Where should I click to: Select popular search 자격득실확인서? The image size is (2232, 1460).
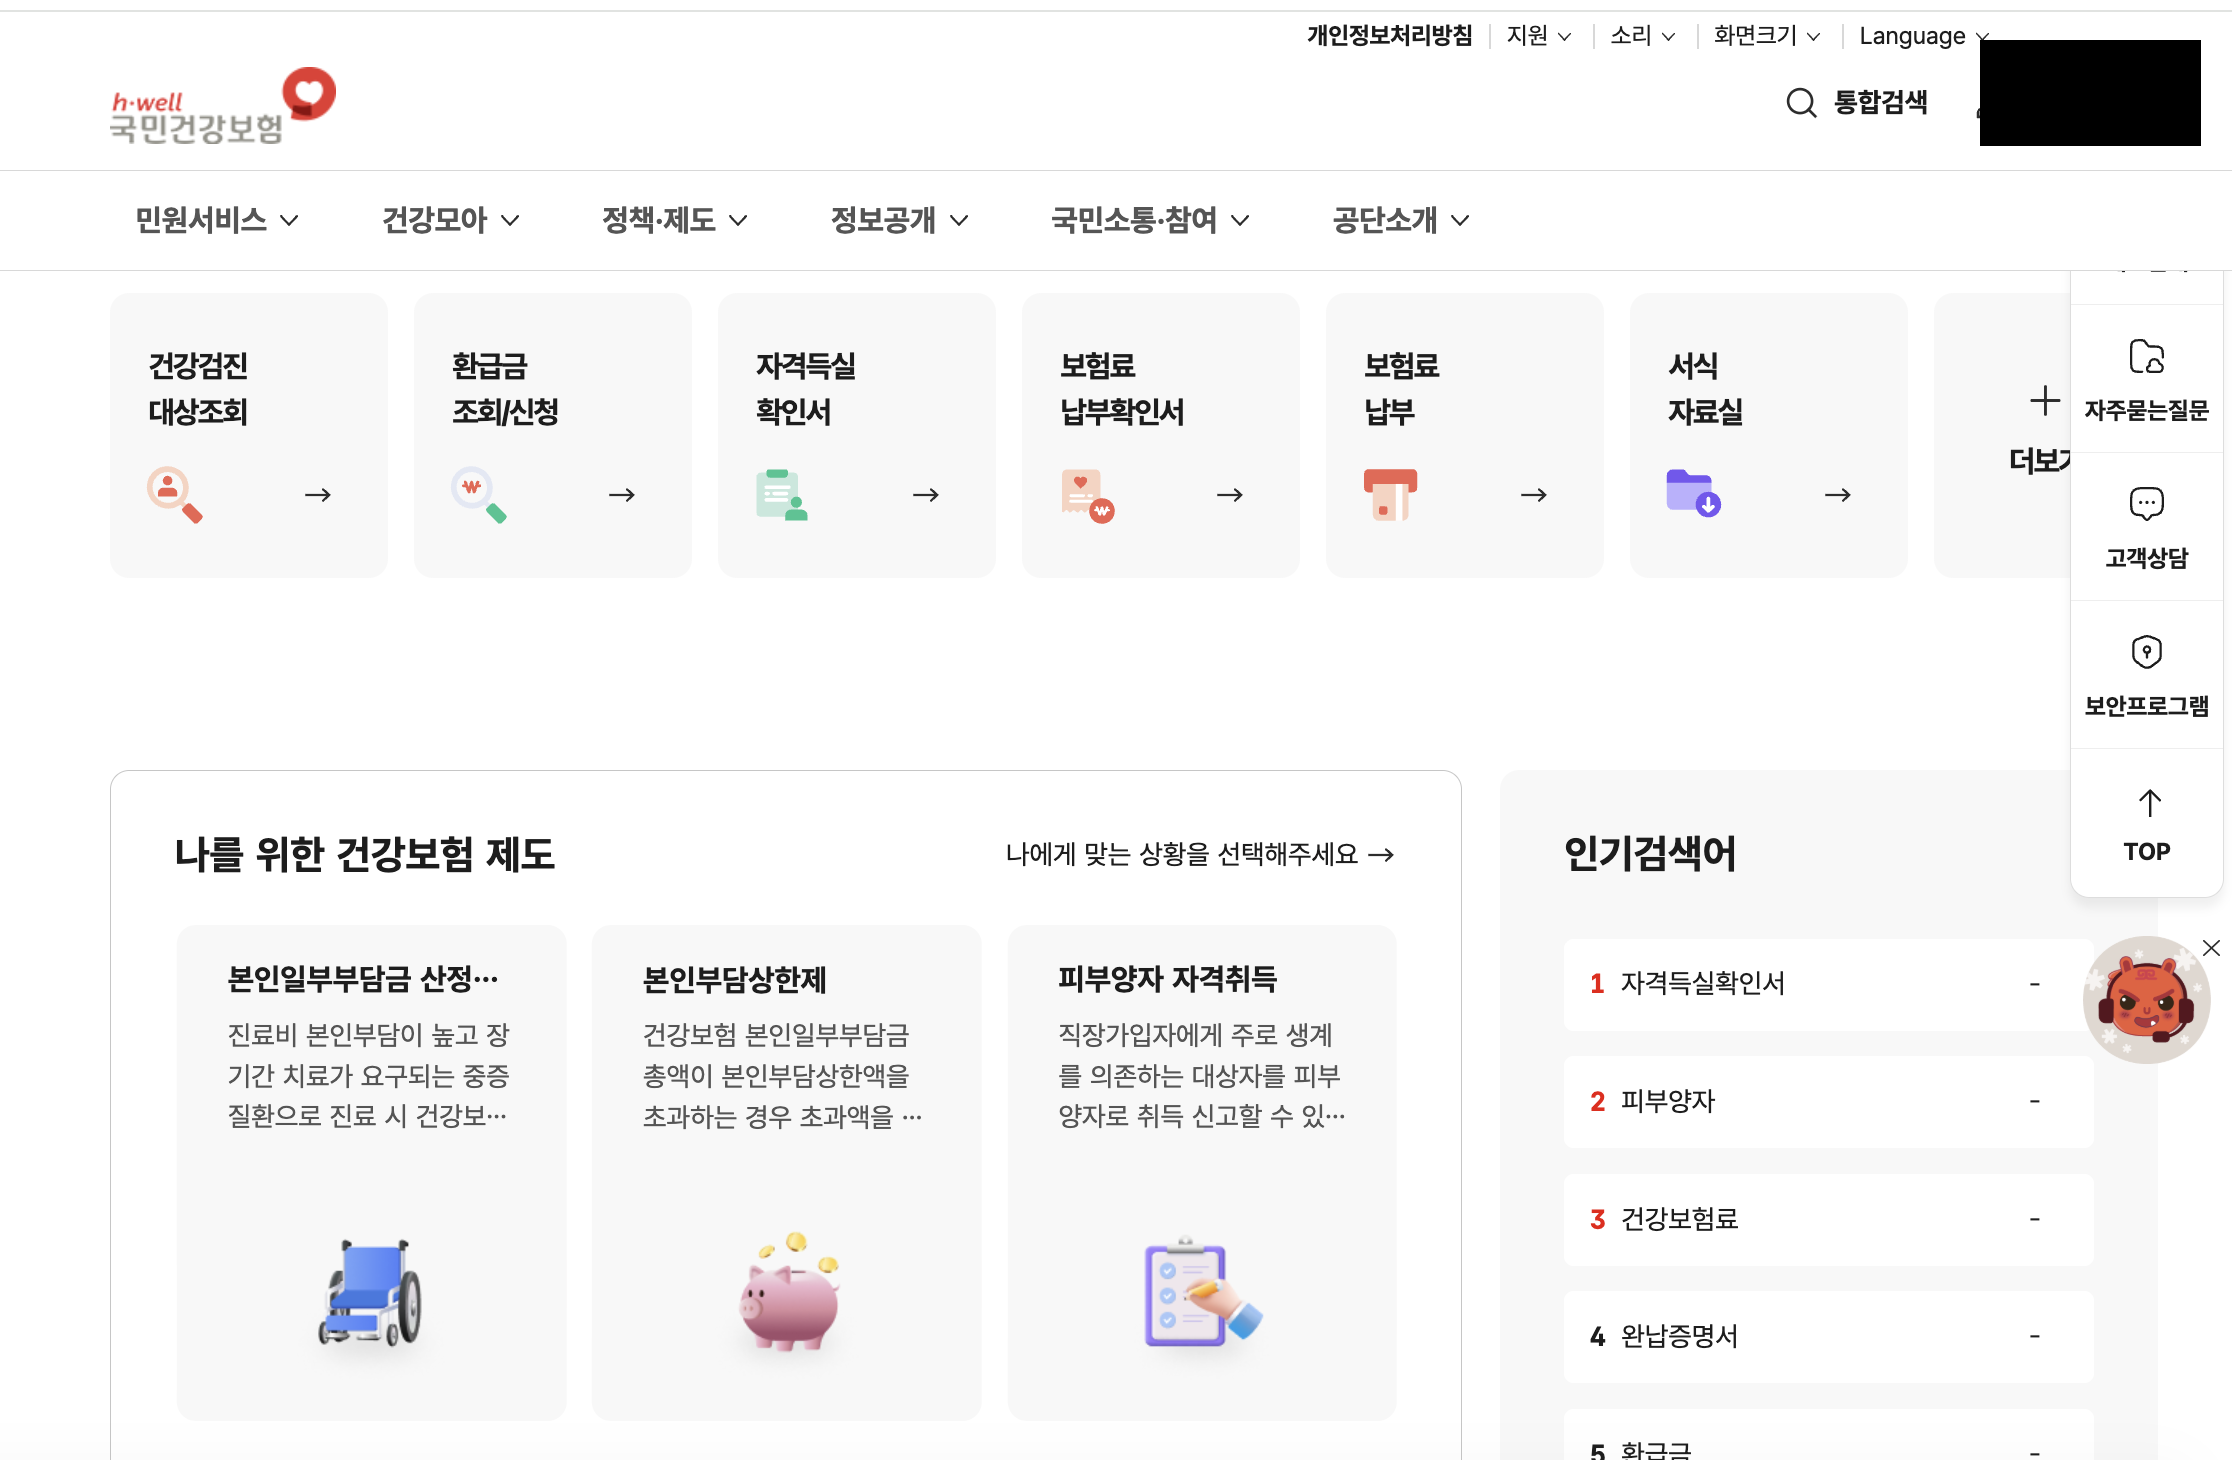pyautogui.click(x=1828, y=984)
